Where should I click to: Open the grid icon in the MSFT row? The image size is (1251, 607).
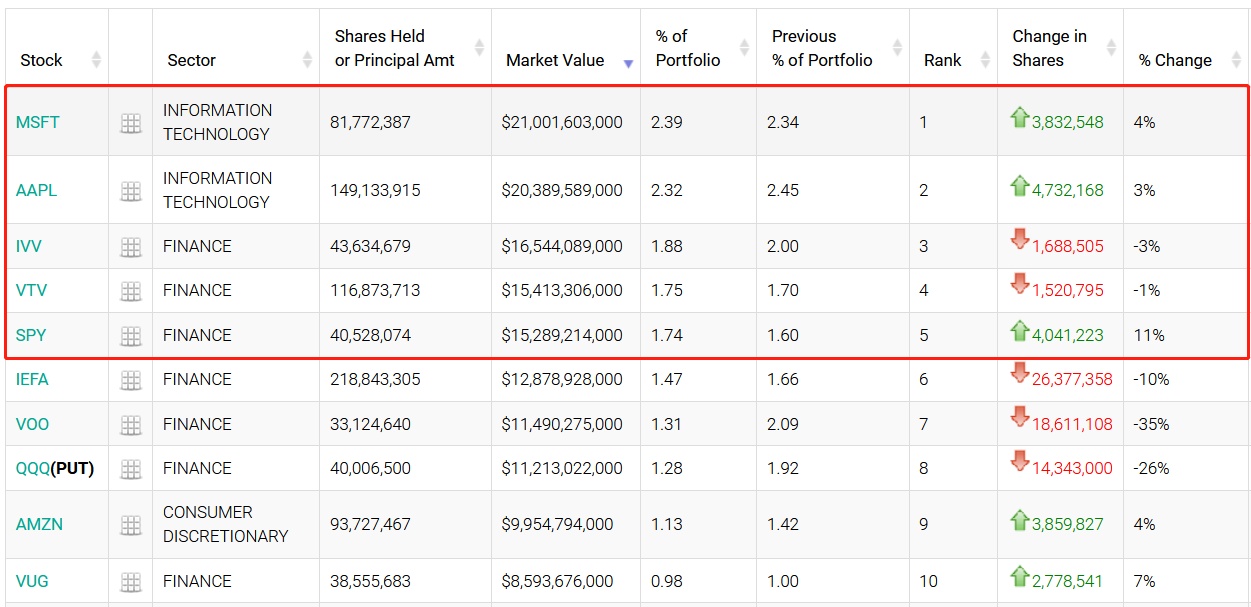coord(130,123)
